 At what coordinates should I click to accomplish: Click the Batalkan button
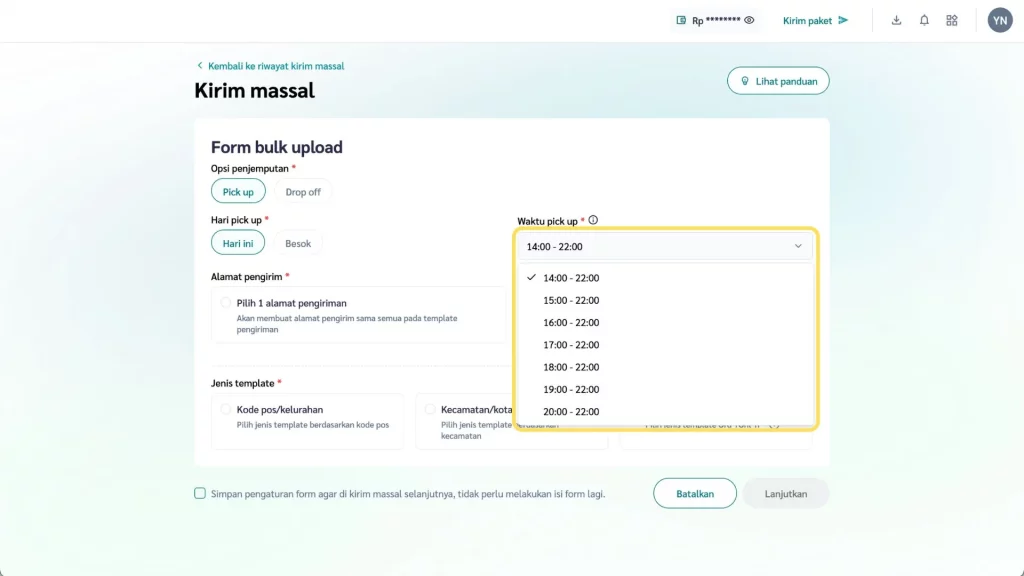pos(694,493)
